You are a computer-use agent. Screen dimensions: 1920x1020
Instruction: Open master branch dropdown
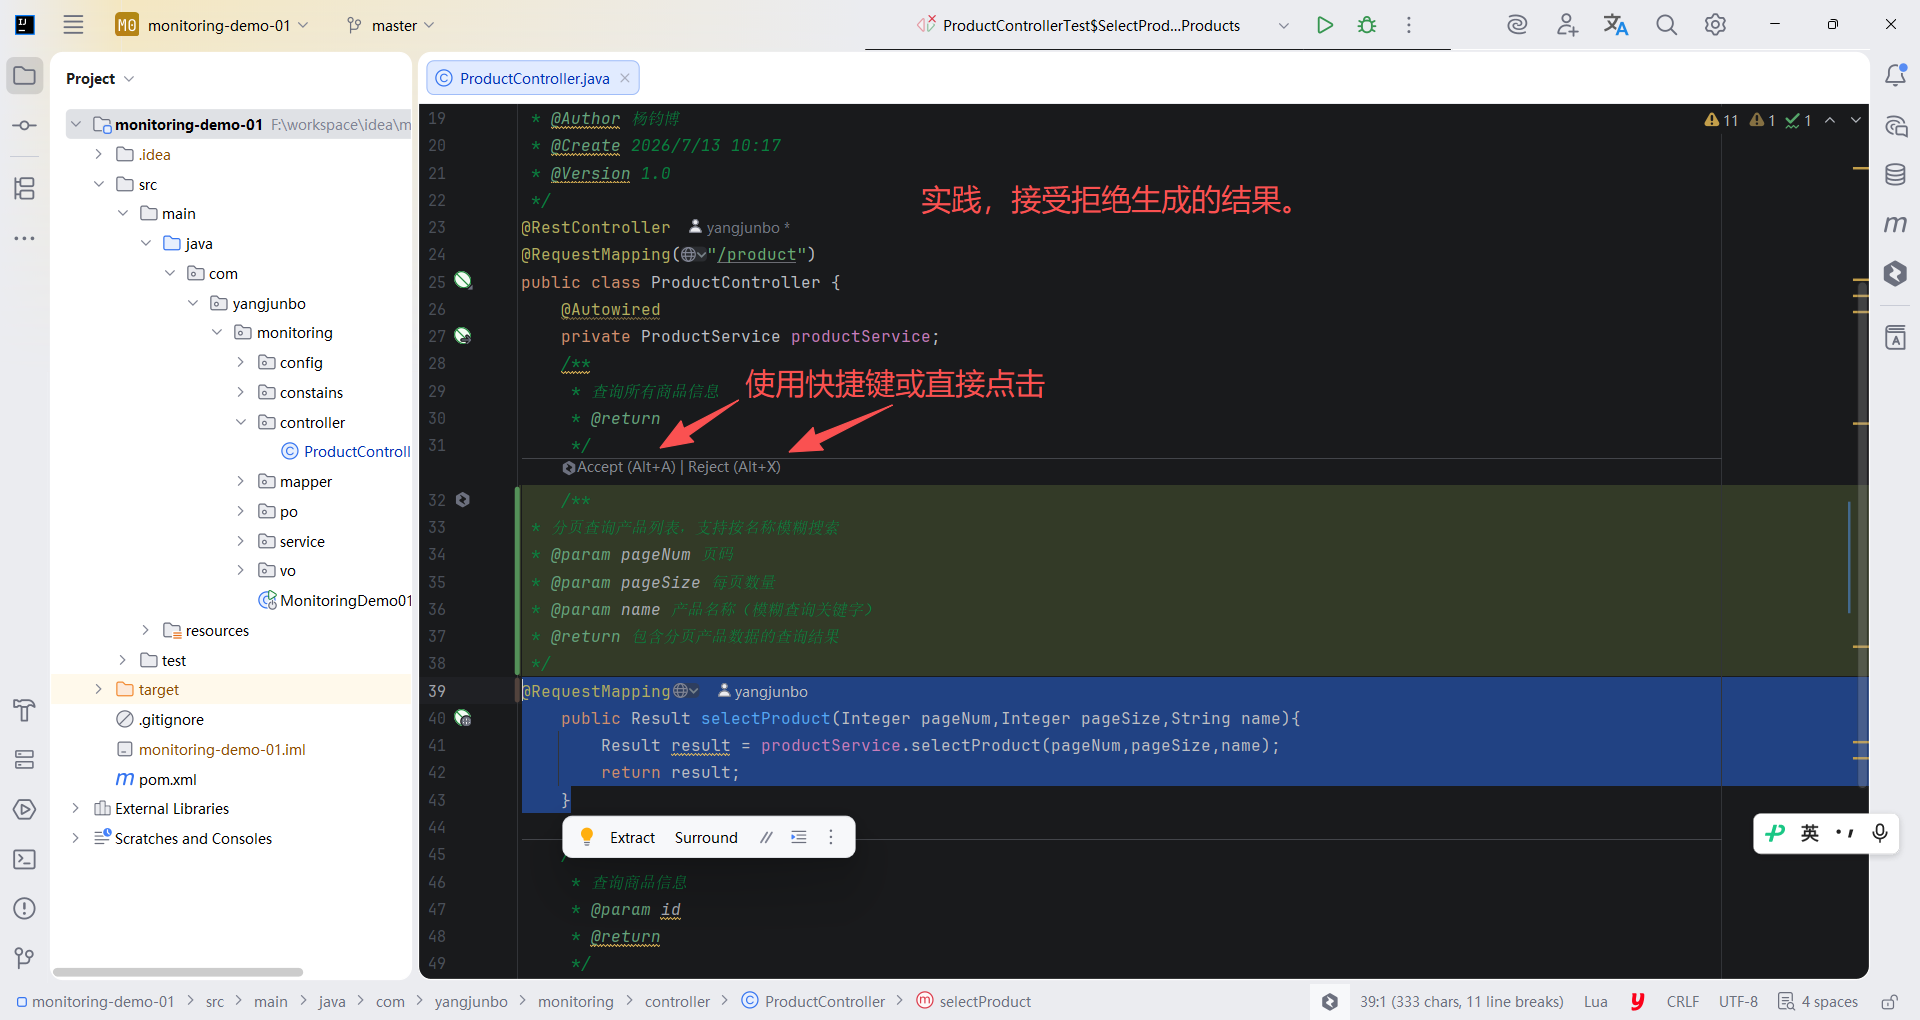tap(391, 25)
